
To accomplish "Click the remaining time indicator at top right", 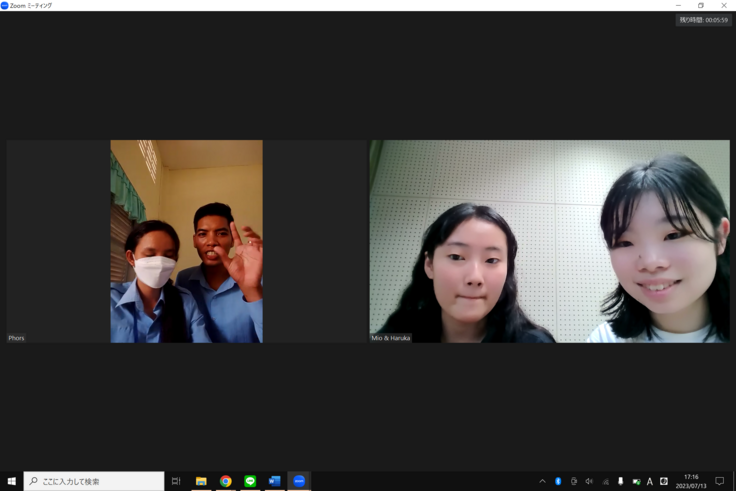I will click(x=703, y=20).
